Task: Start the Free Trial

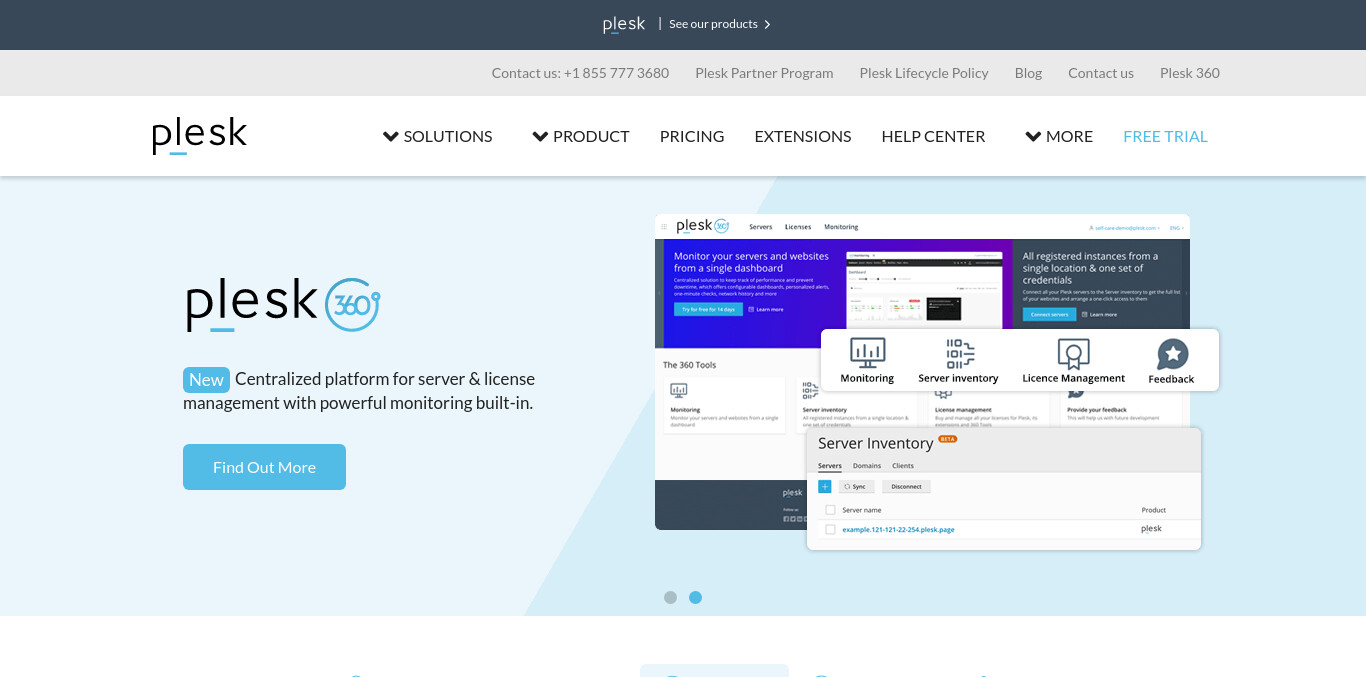Action: pos(1165,136)
